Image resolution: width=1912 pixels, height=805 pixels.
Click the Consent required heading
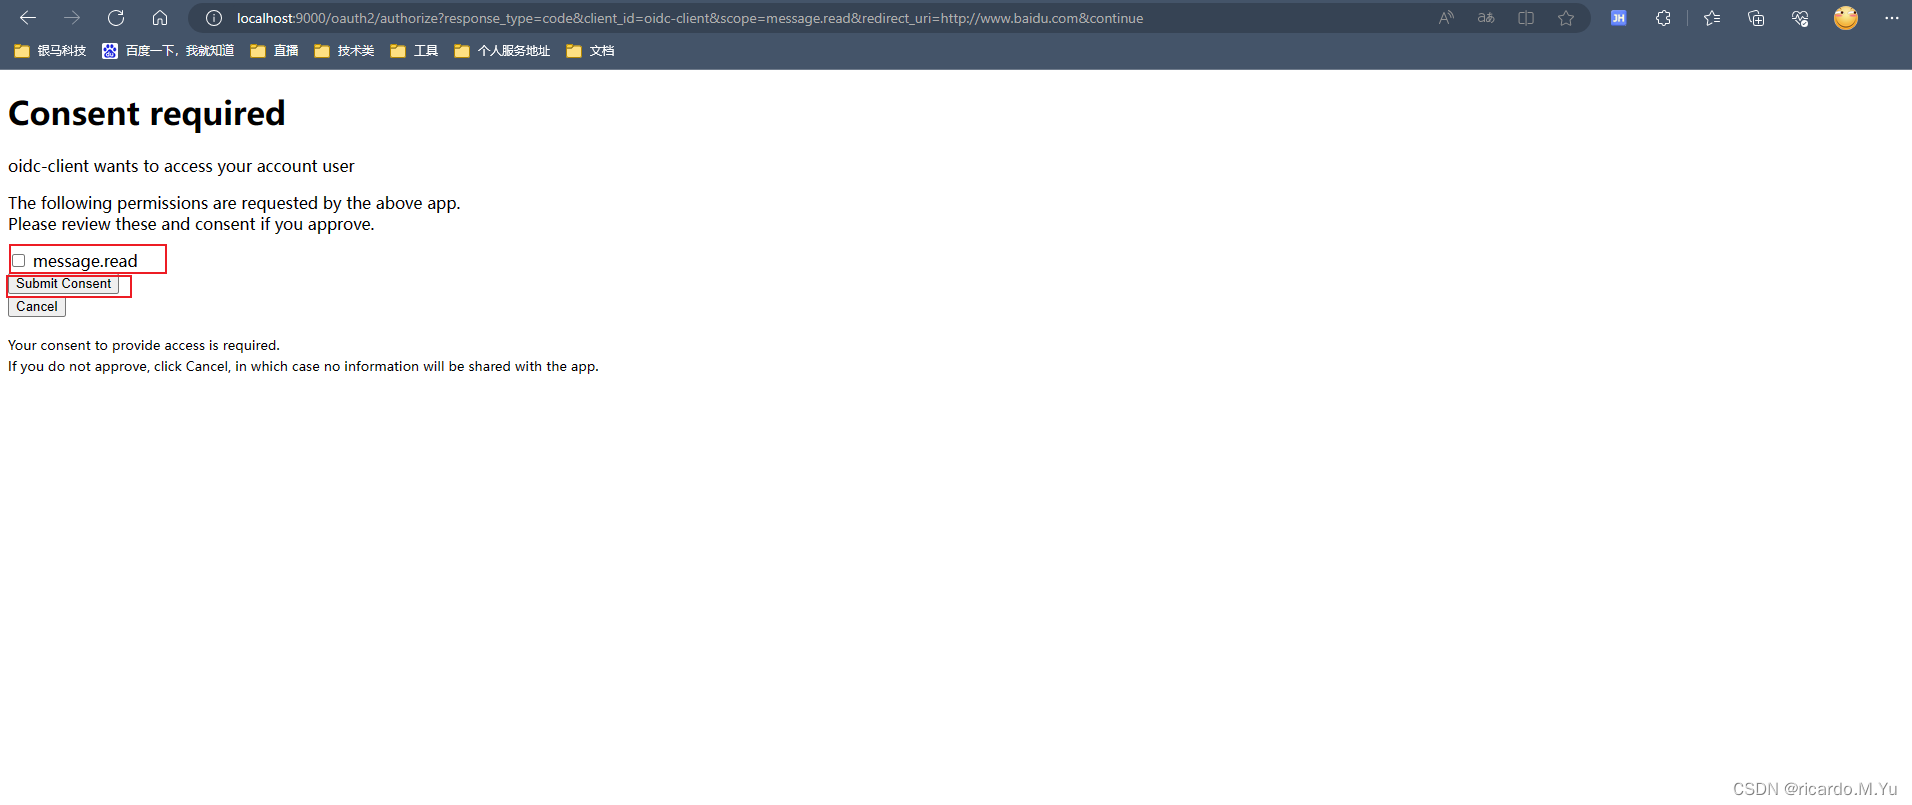coord(147,114)
